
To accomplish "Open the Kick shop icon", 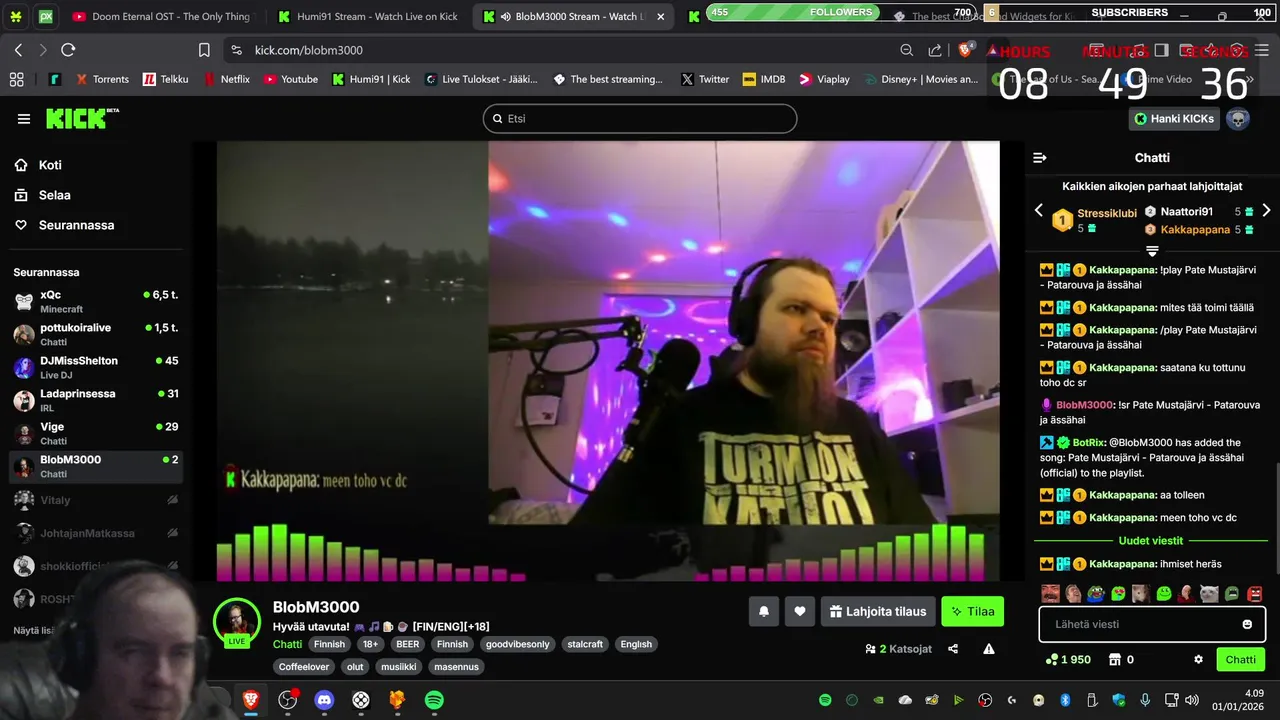I will [x=1113, y=660].
